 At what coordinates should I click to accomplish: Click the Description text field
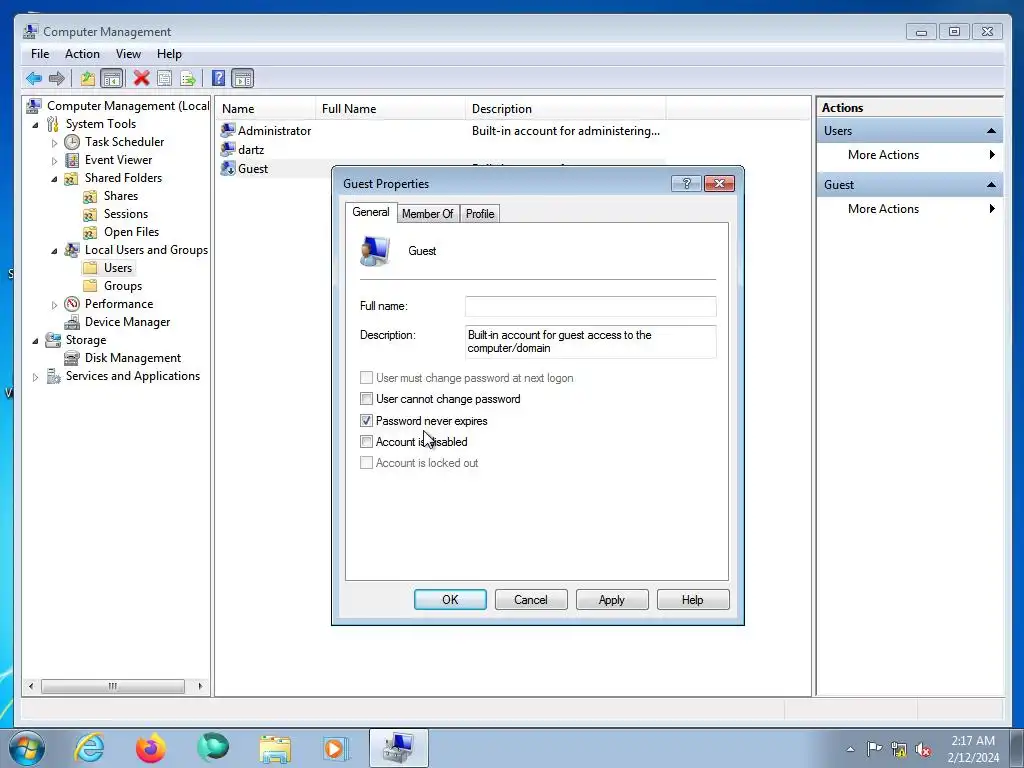pos(590,342)
